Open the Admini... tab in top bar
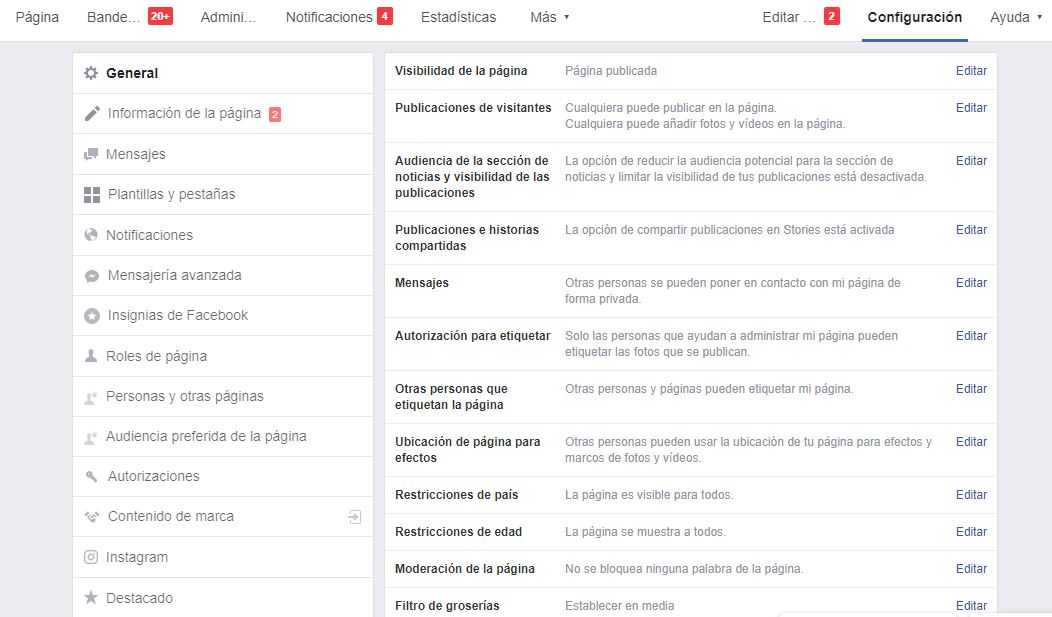The height and width of the screenshot is (617, 1052). (x=228, y=17)
